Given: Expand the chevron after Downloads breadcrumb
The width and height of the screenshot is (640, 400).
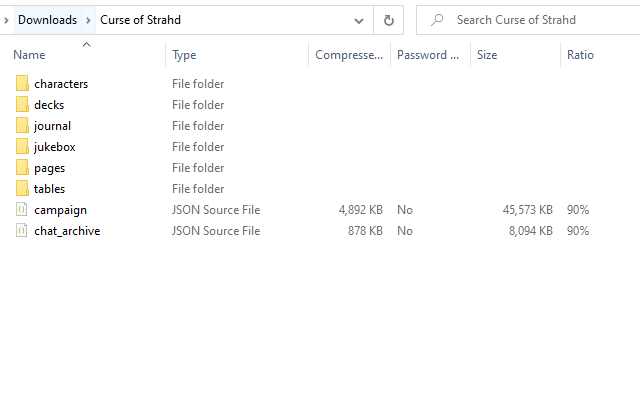Looking at the screenshot, I should (x=88, y=20).
